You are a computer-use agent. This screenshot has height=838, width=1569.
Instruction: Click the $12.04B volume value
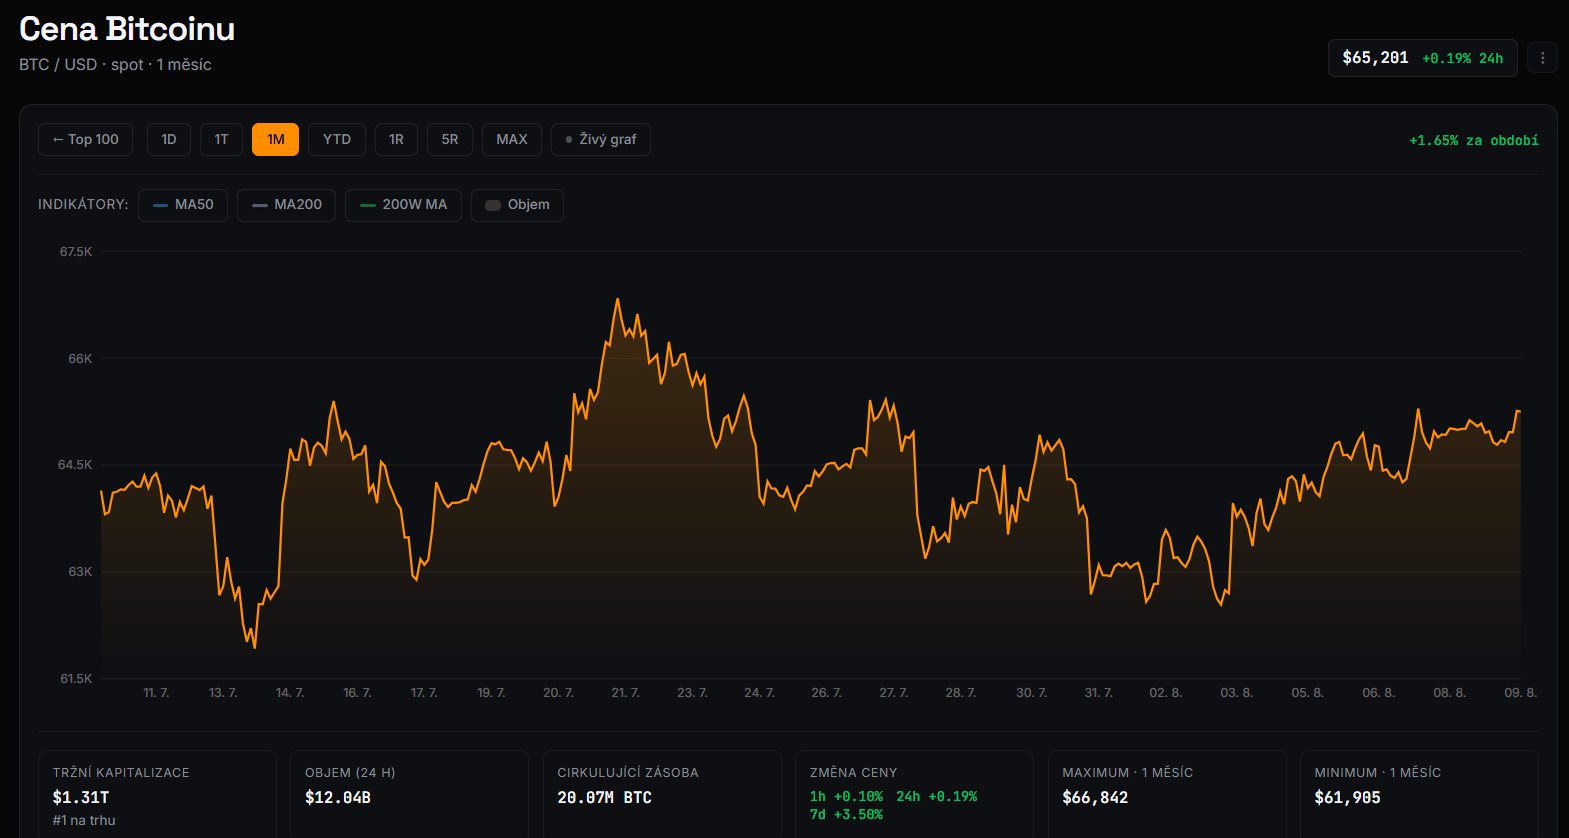click(x=338, y=798)
